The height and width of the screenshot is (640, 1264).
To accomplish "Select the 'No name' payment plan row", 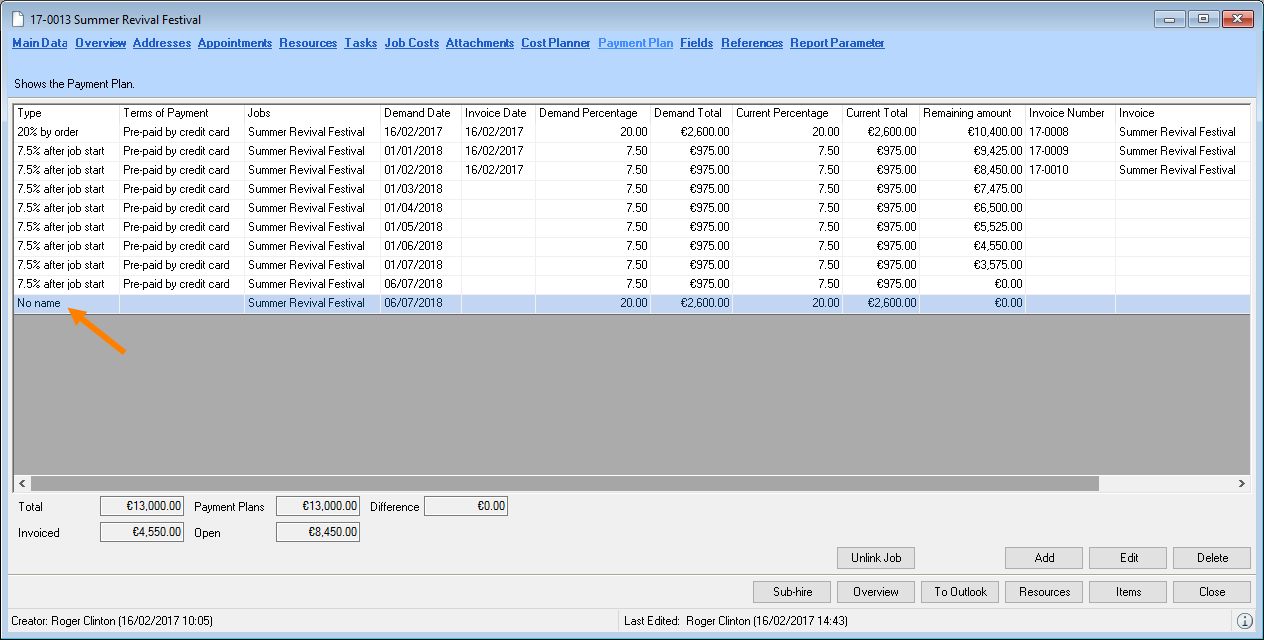I will click(x=38, y=303).
